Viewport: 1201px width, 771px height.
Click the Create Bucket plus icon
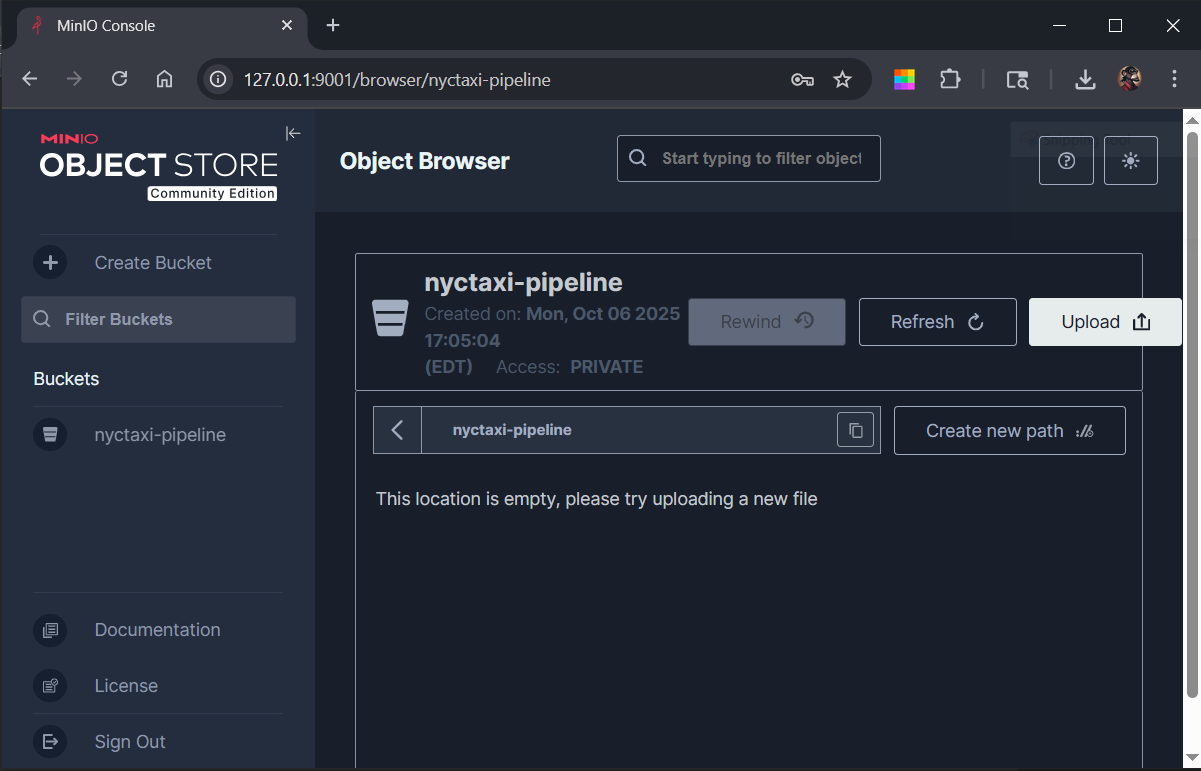(50, 263)
